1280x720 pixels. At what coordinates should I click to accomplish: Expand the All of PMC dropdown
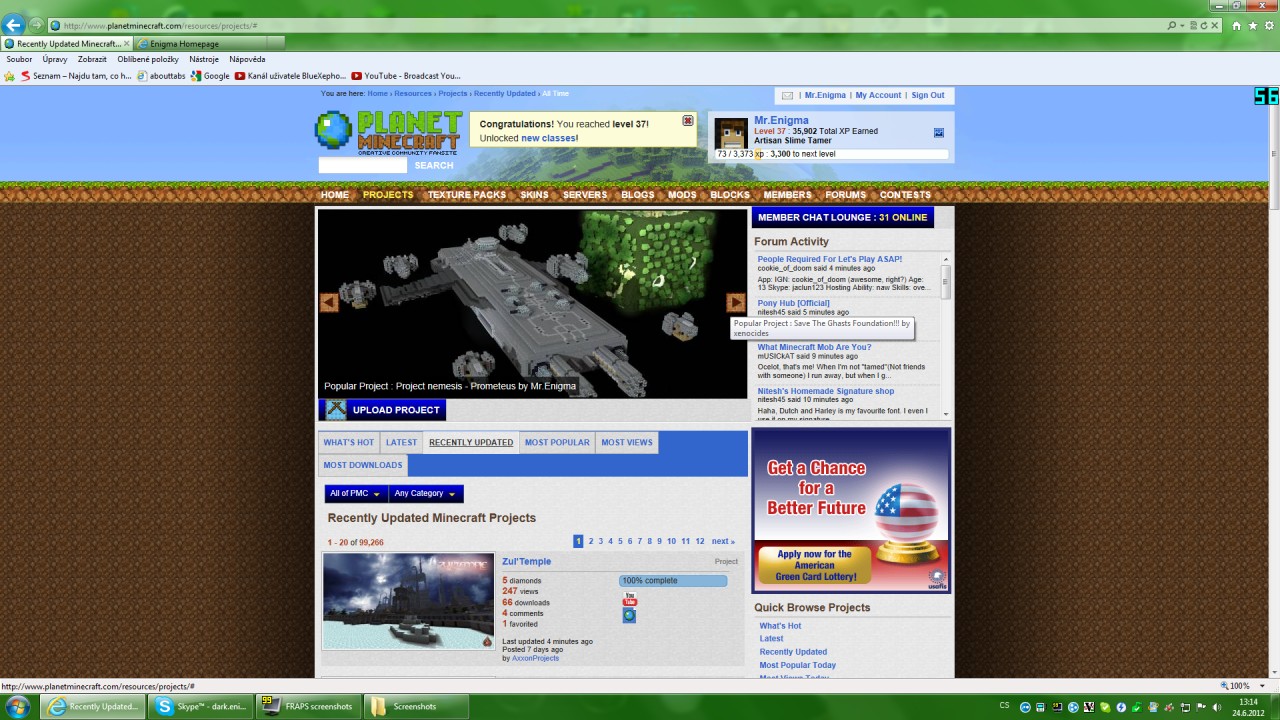click(x=355, y=494)
